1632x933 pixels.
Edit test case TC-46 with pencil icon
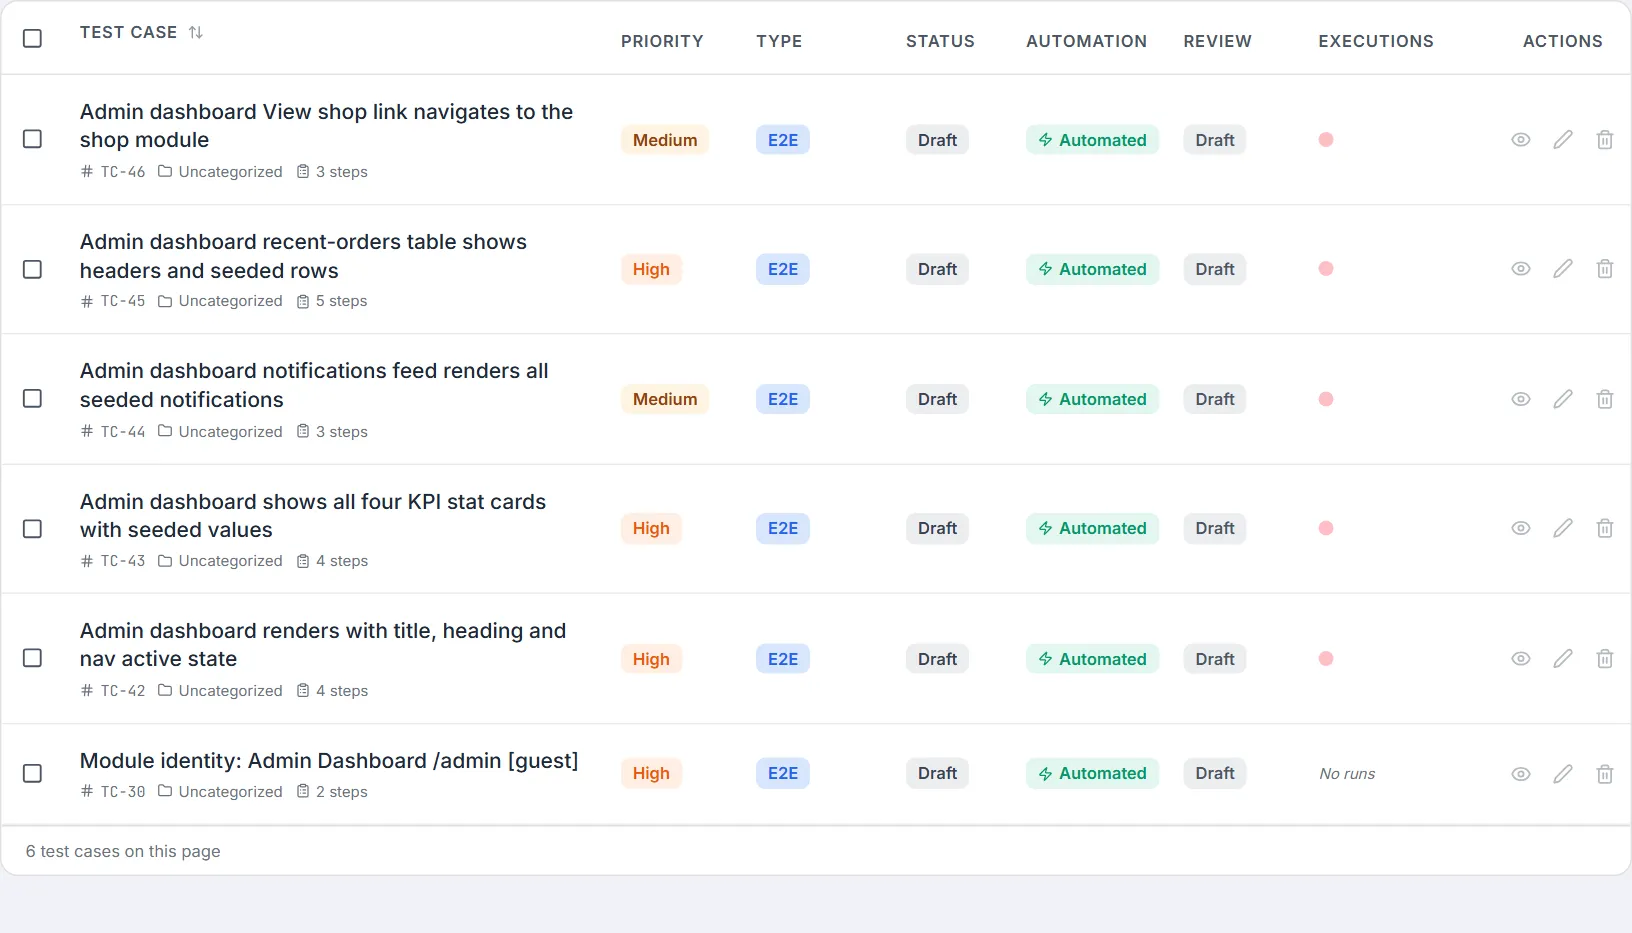(x=1562, y=140)
